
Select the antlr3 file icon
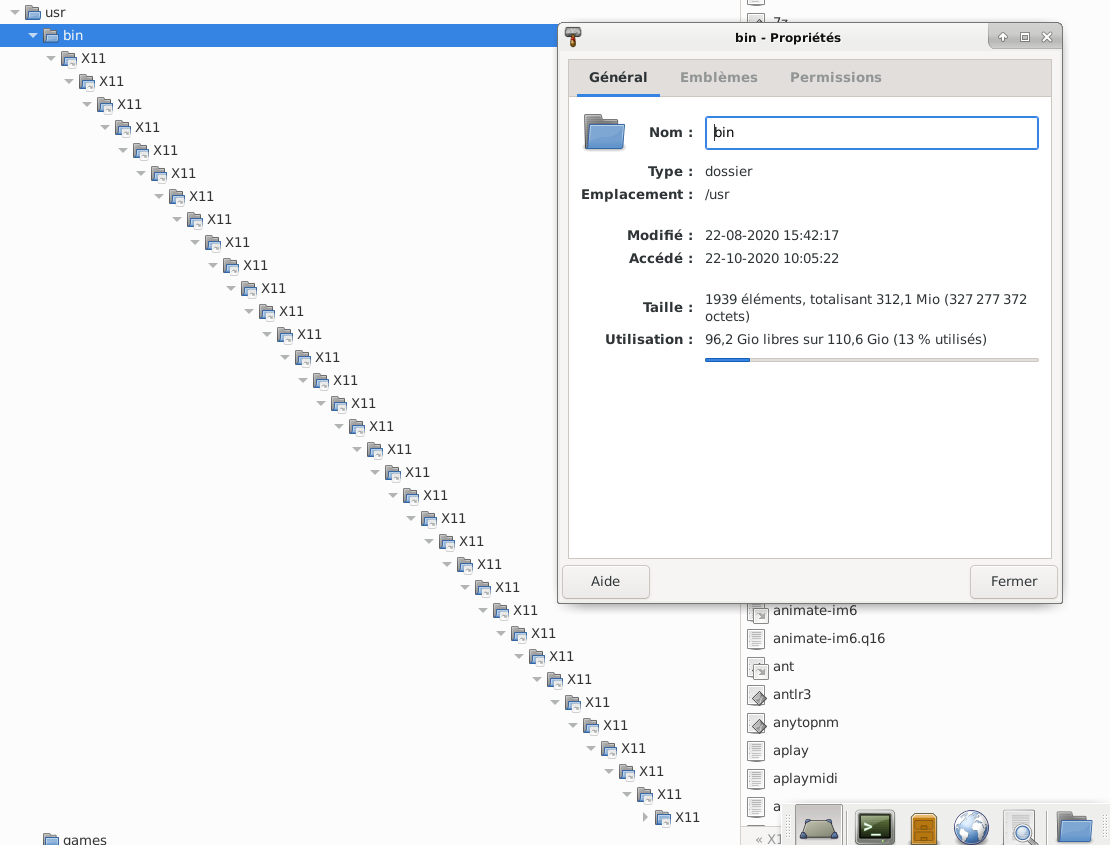coord(757,694)
